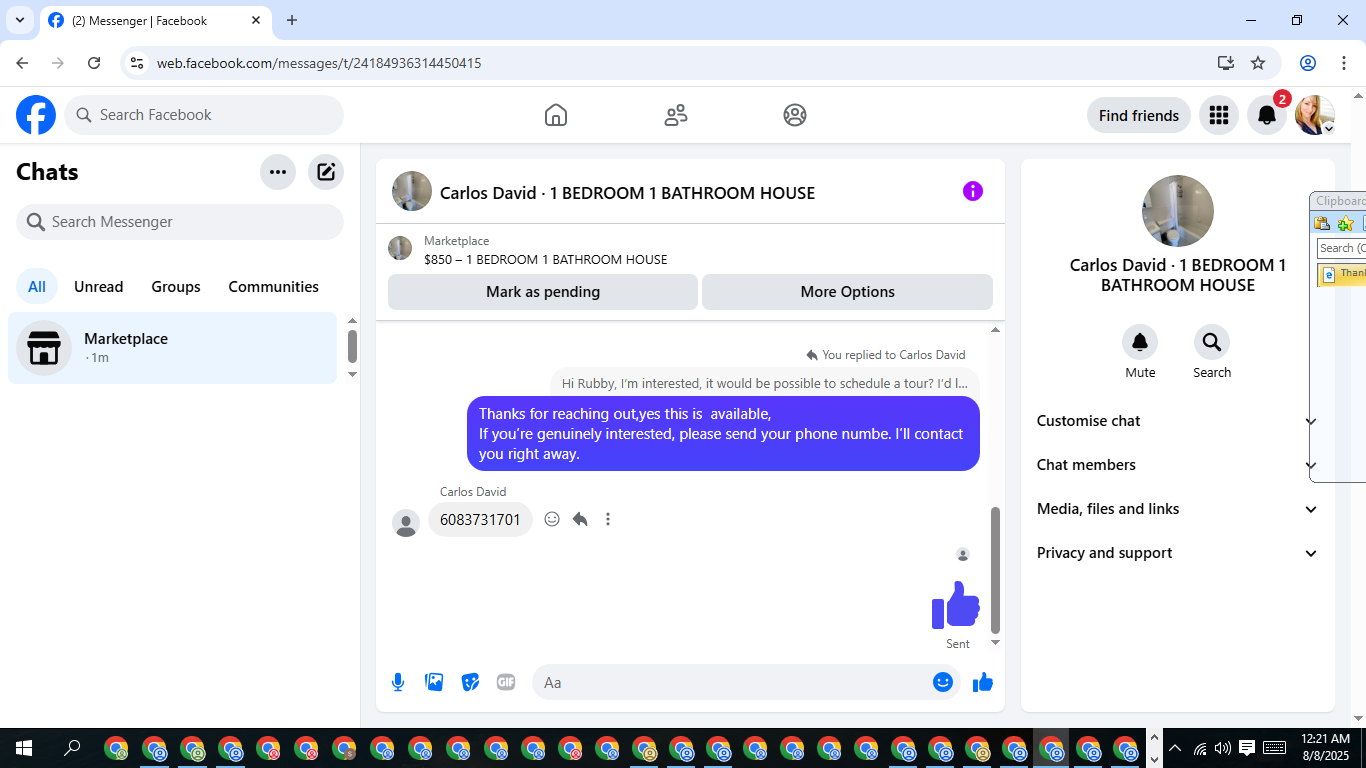Open the Groups circle icon in top navigation
1366x768 pixels.
[795, 115]
